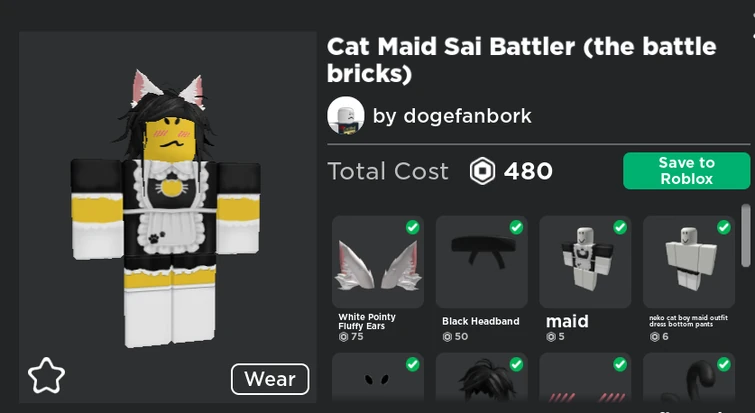Image resolution: width=755 pixels, height=413 pixels.
Task: Uncheck the White Pointy Fluffy Ears item
Action: pos(413,227)
